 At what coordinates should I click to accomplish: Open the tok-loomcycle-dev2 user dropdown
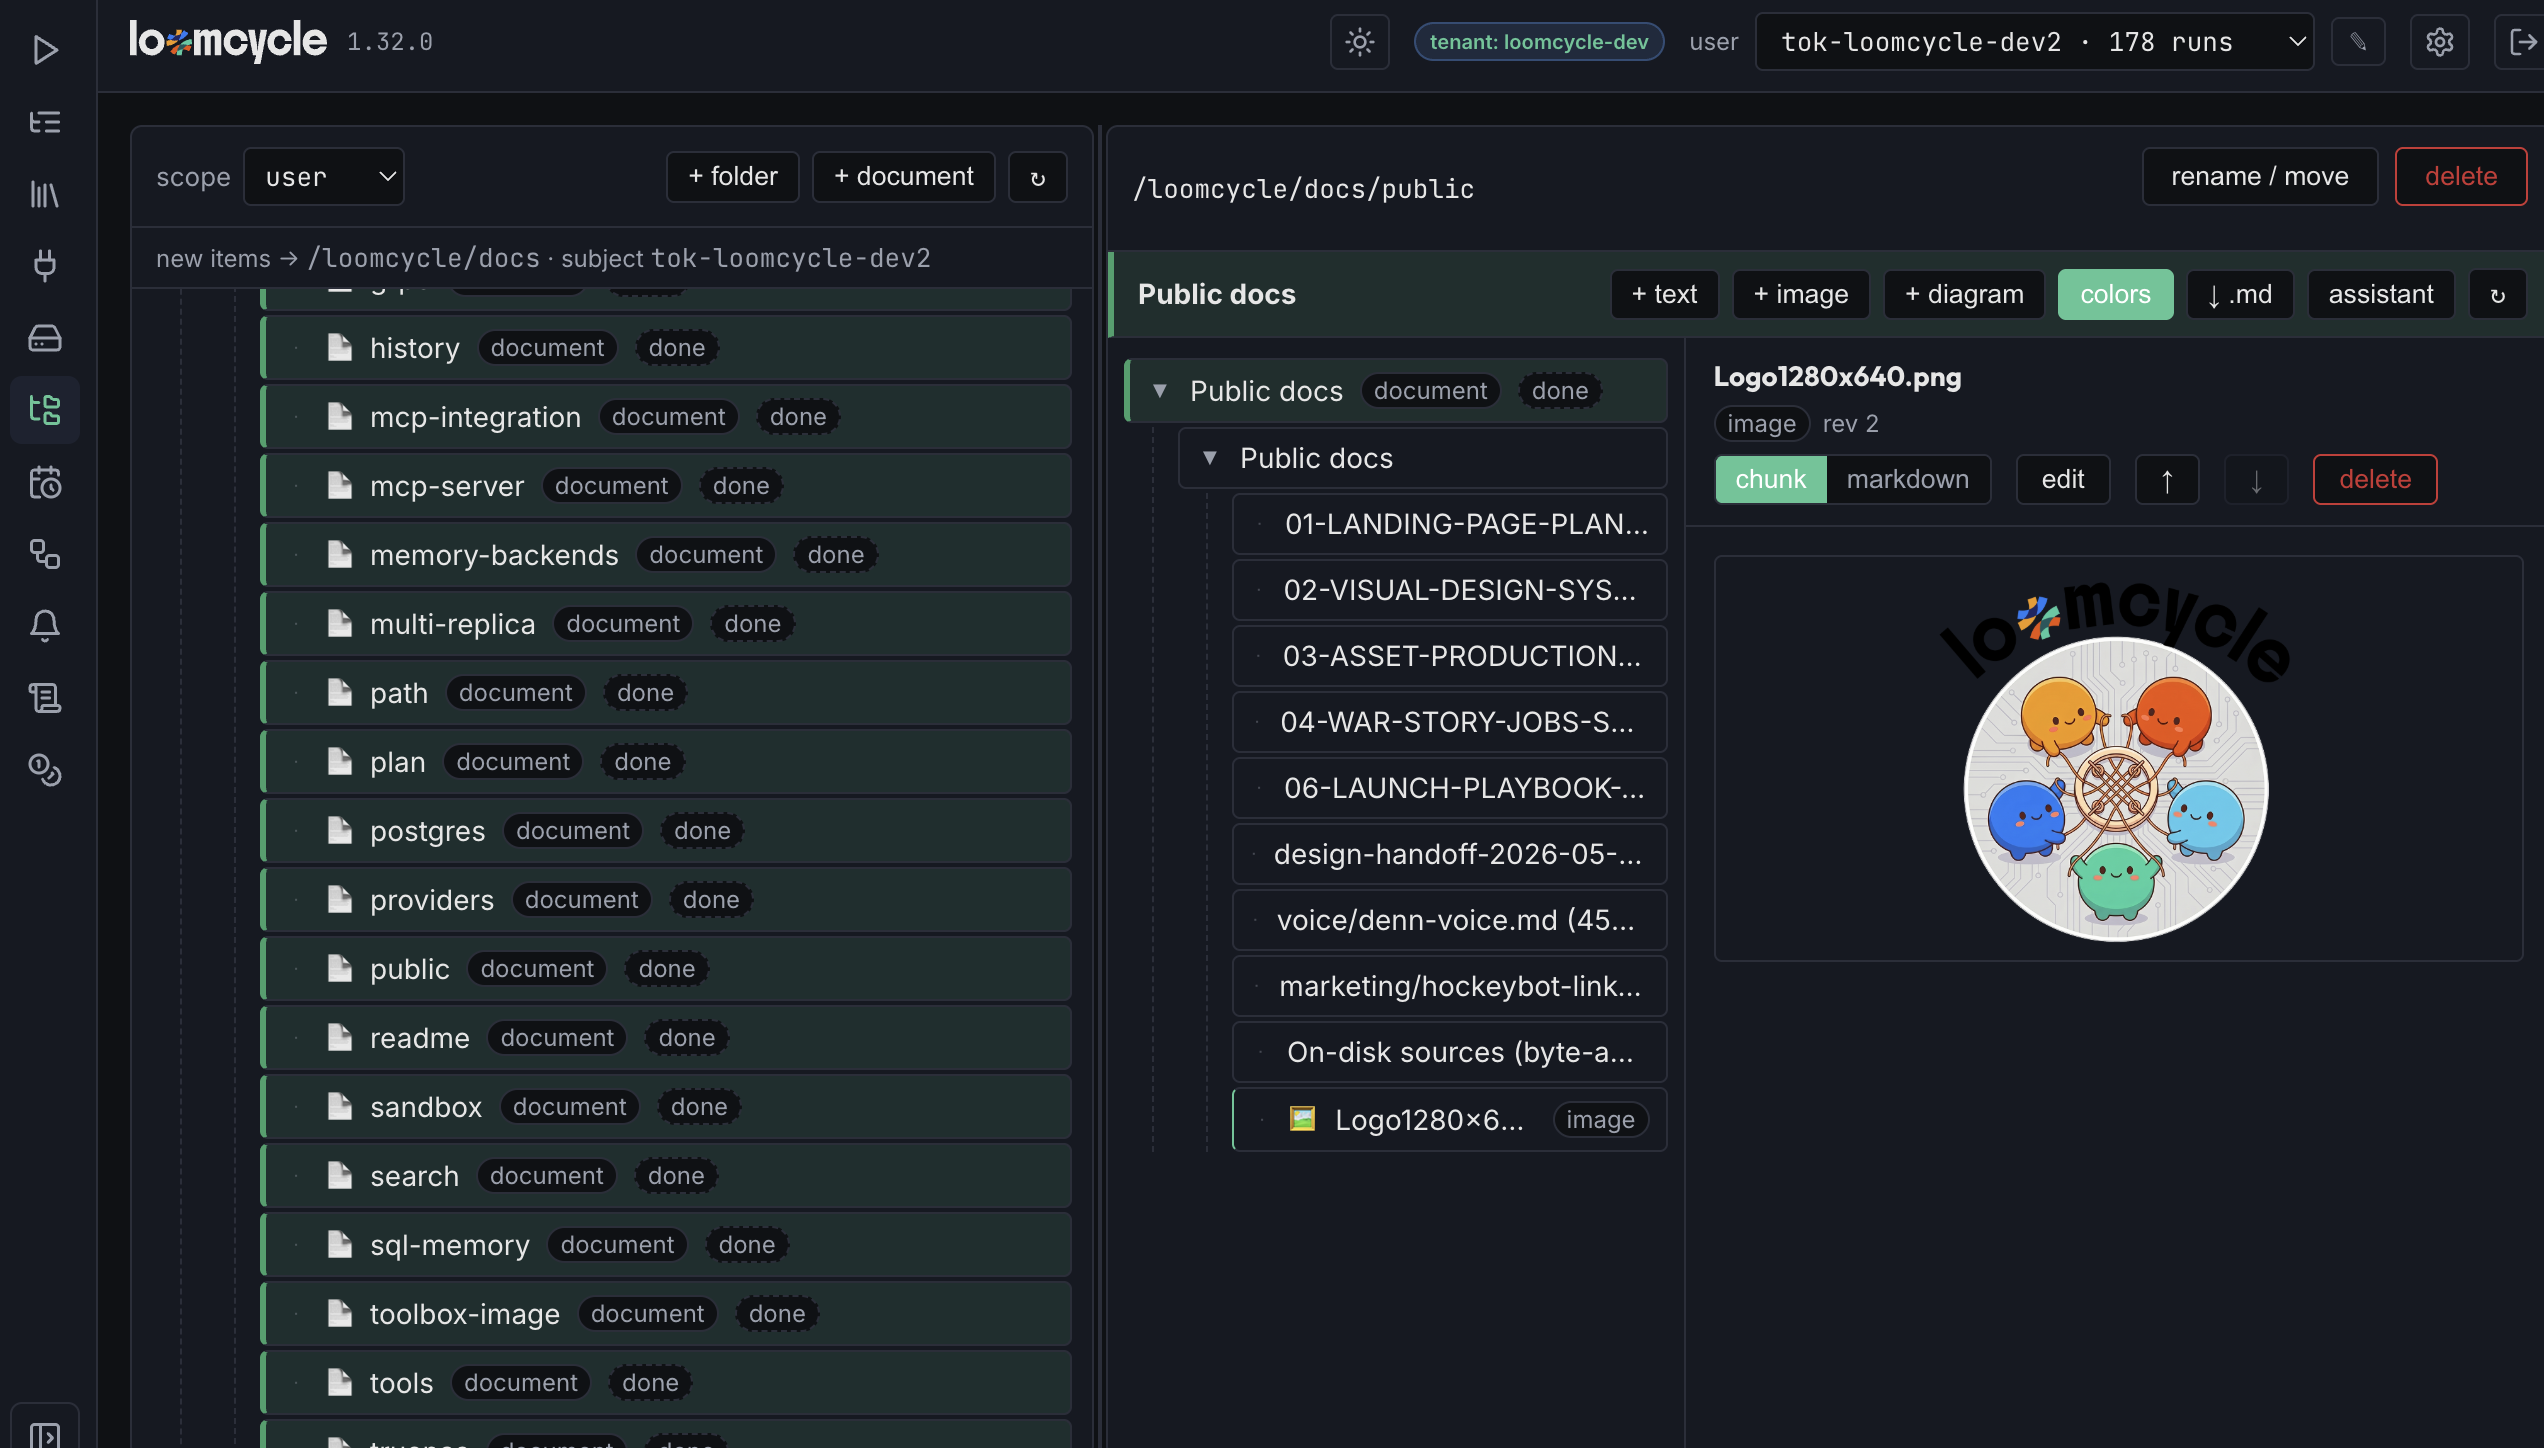2034,42
